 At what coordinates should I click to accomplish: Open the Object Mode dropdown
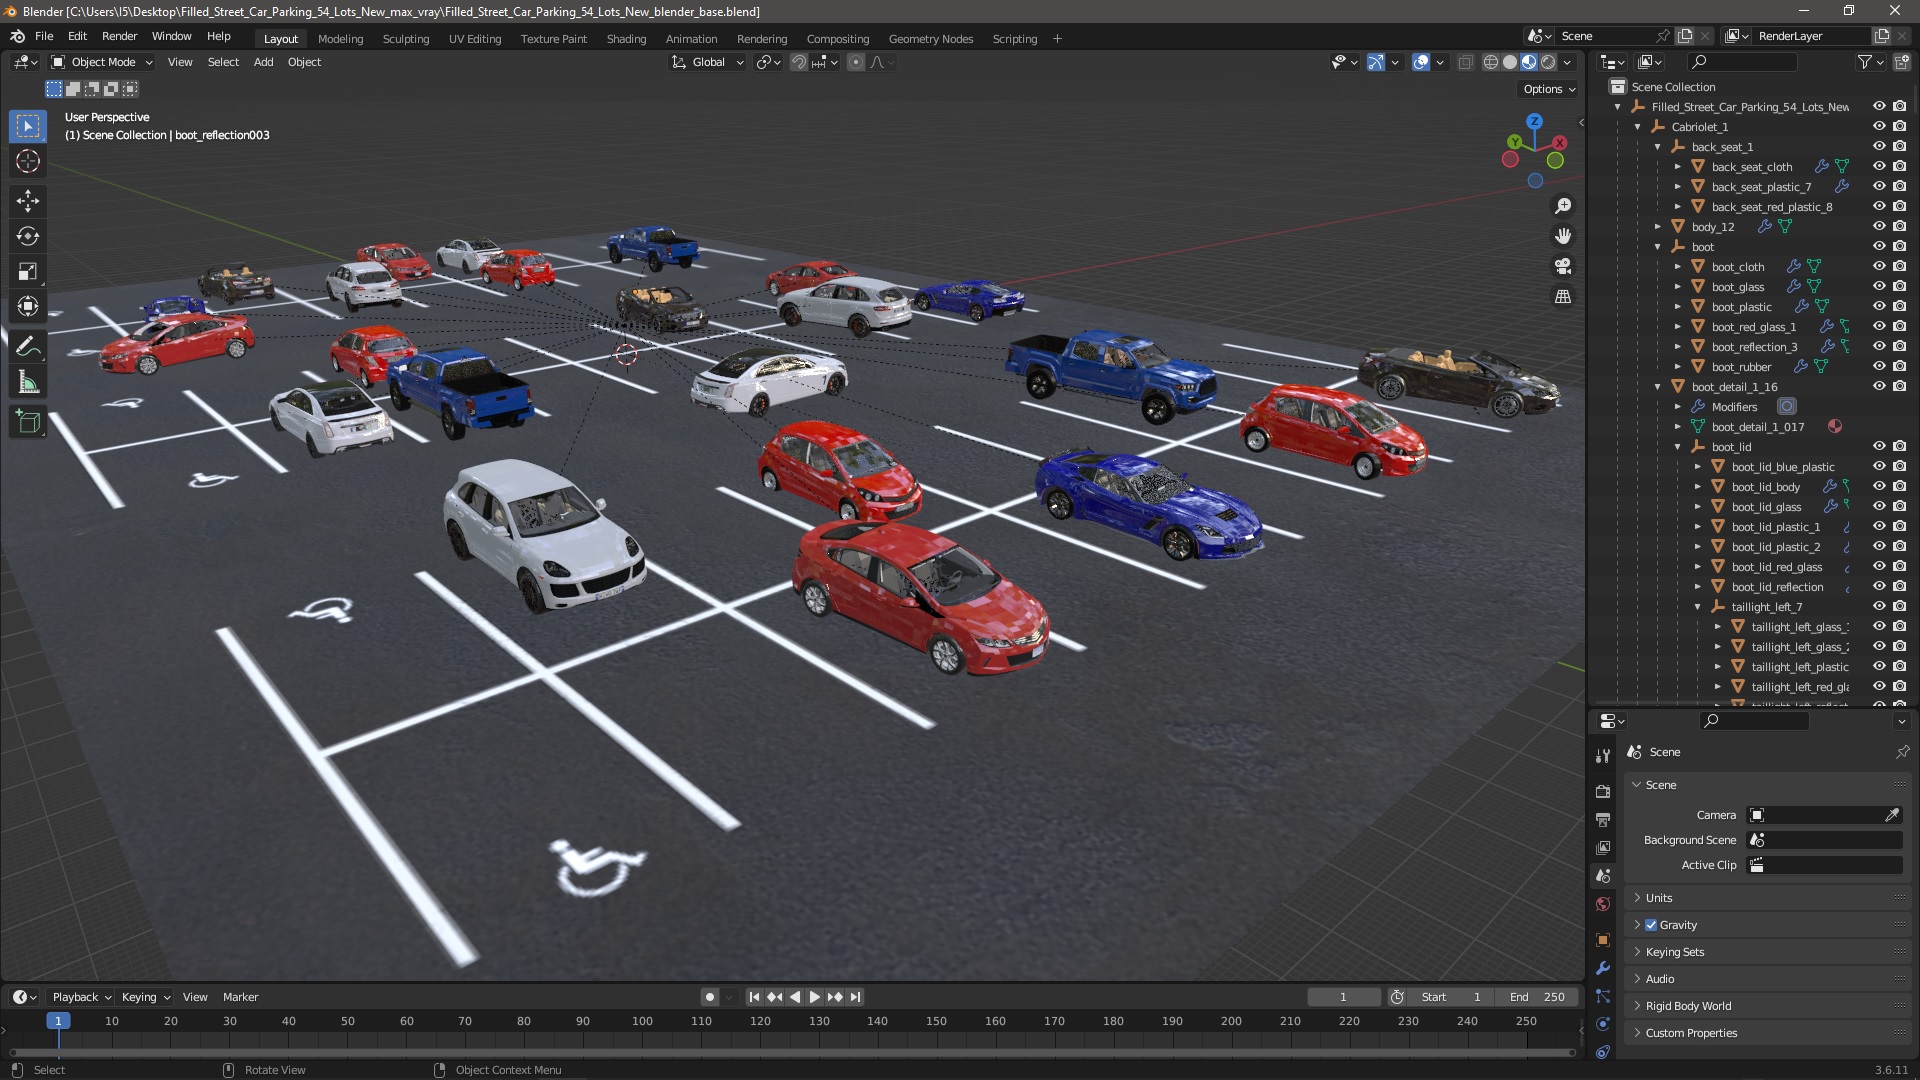[102, 62]
